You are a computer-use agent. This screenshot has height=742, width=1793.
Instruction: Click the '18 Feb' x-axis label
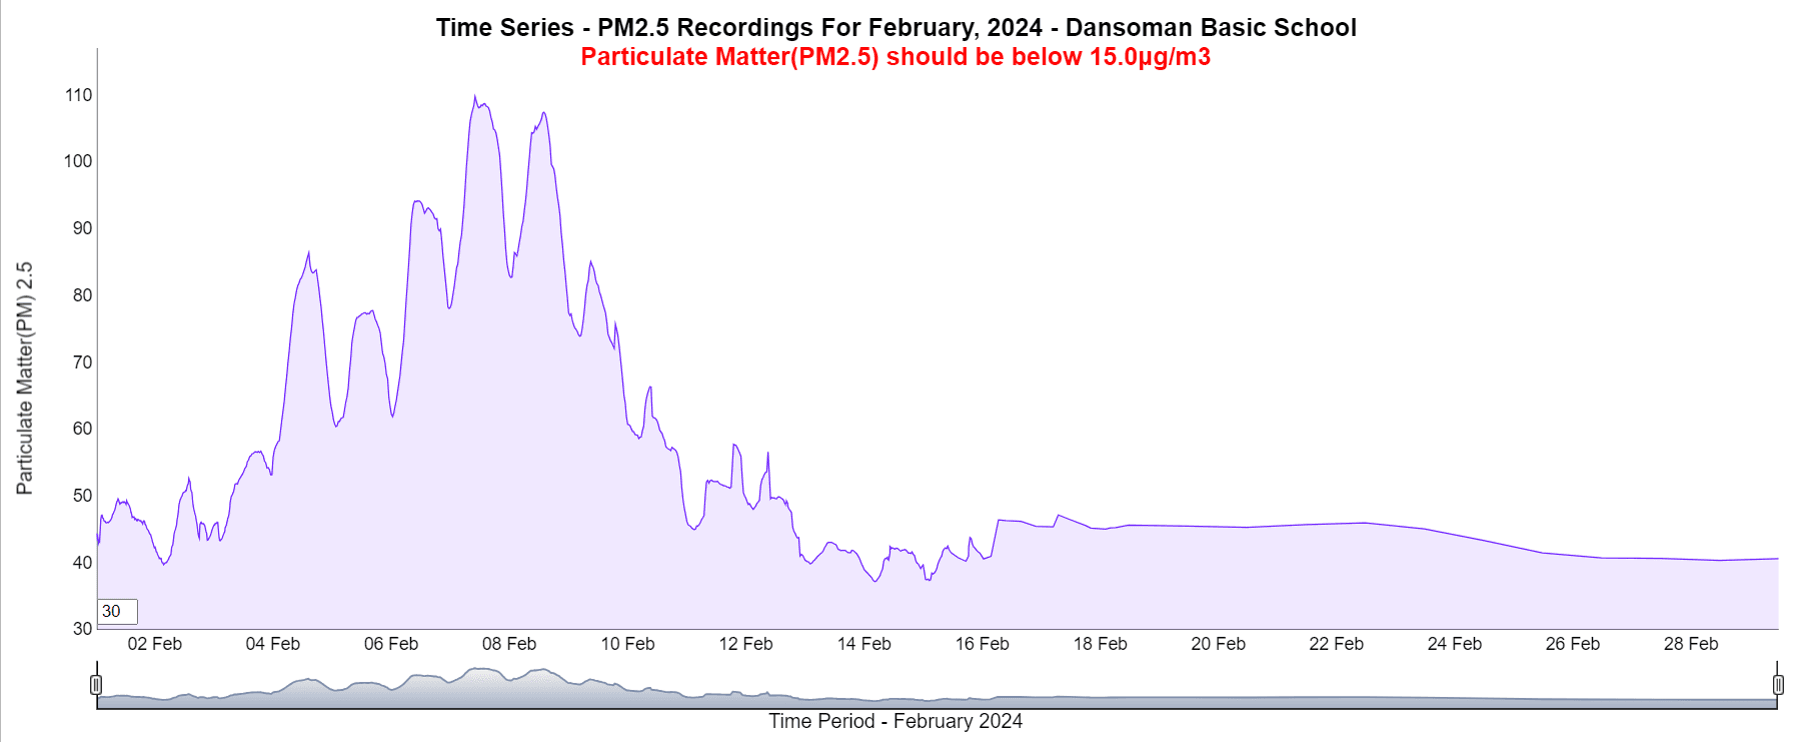[x=1100, y=644]
